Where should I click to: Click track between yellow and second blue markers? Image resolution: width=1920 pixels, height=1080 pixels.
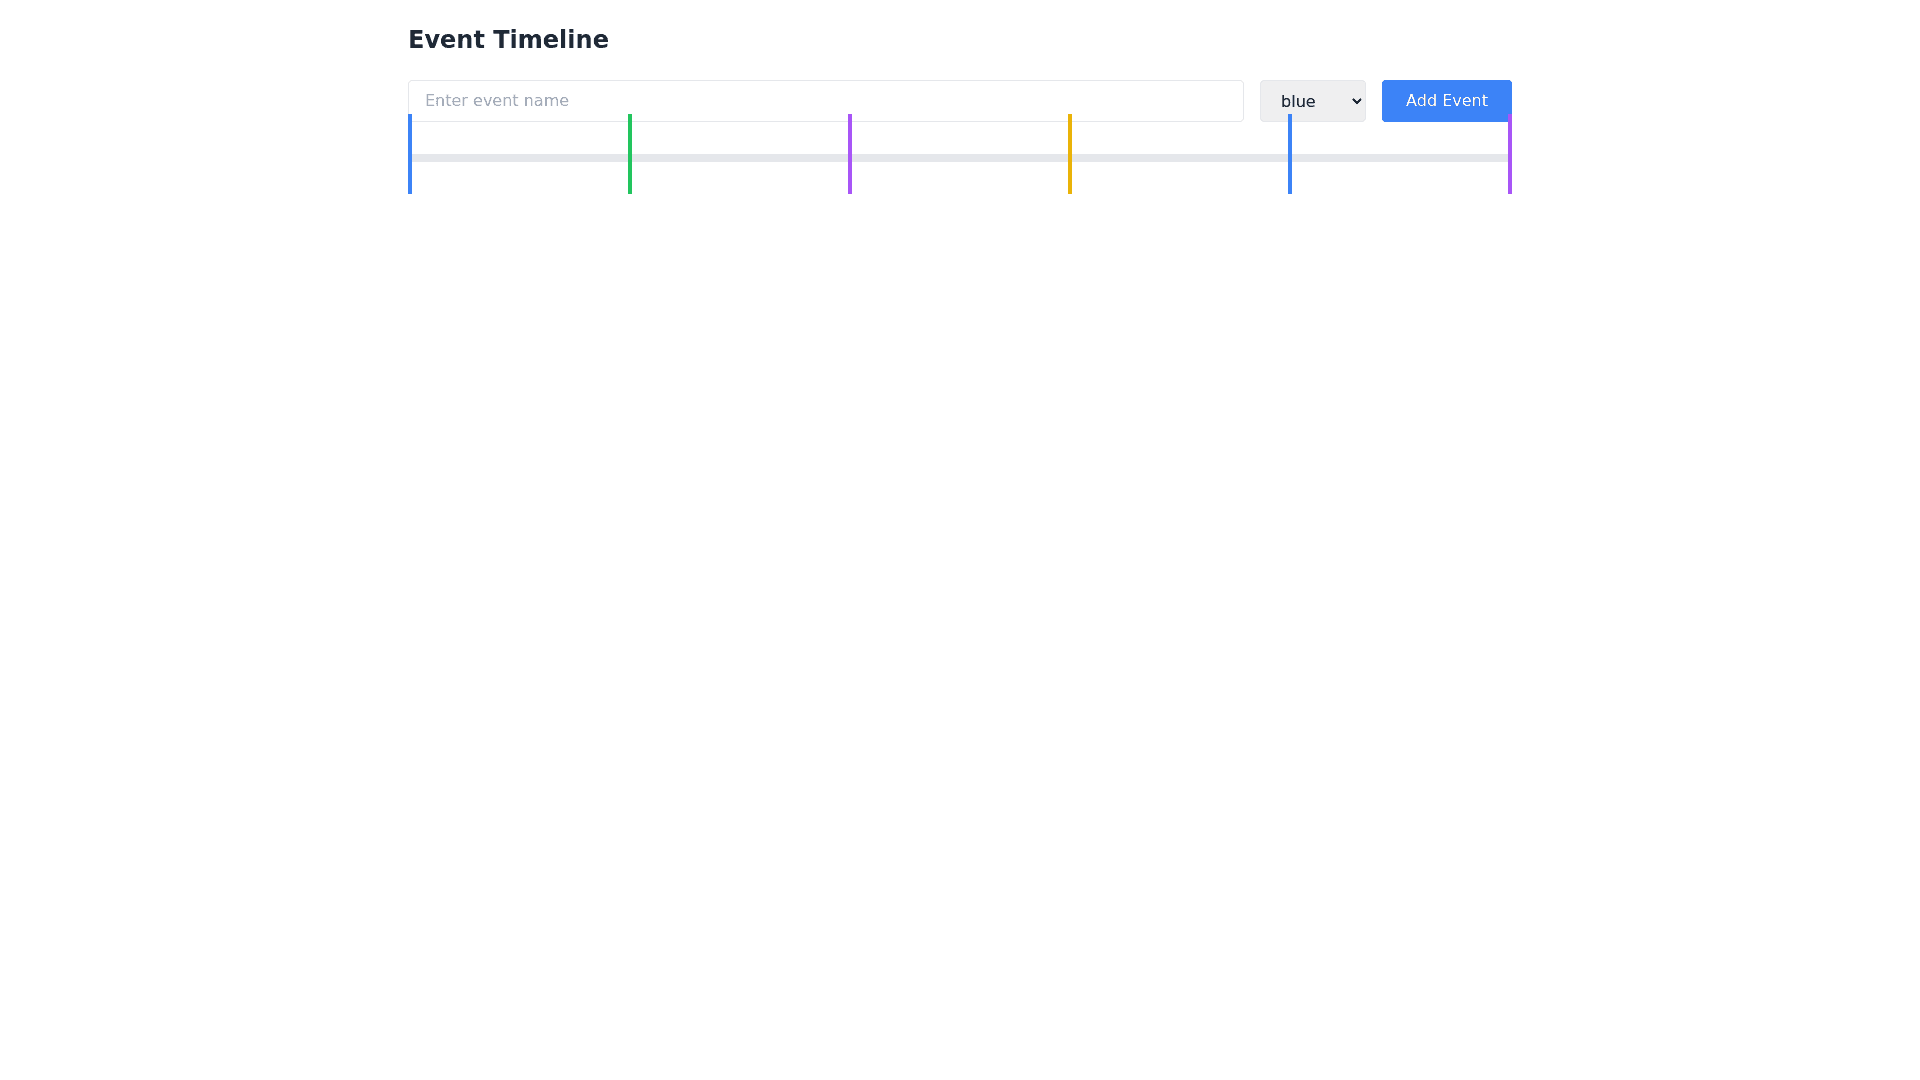1180,158
